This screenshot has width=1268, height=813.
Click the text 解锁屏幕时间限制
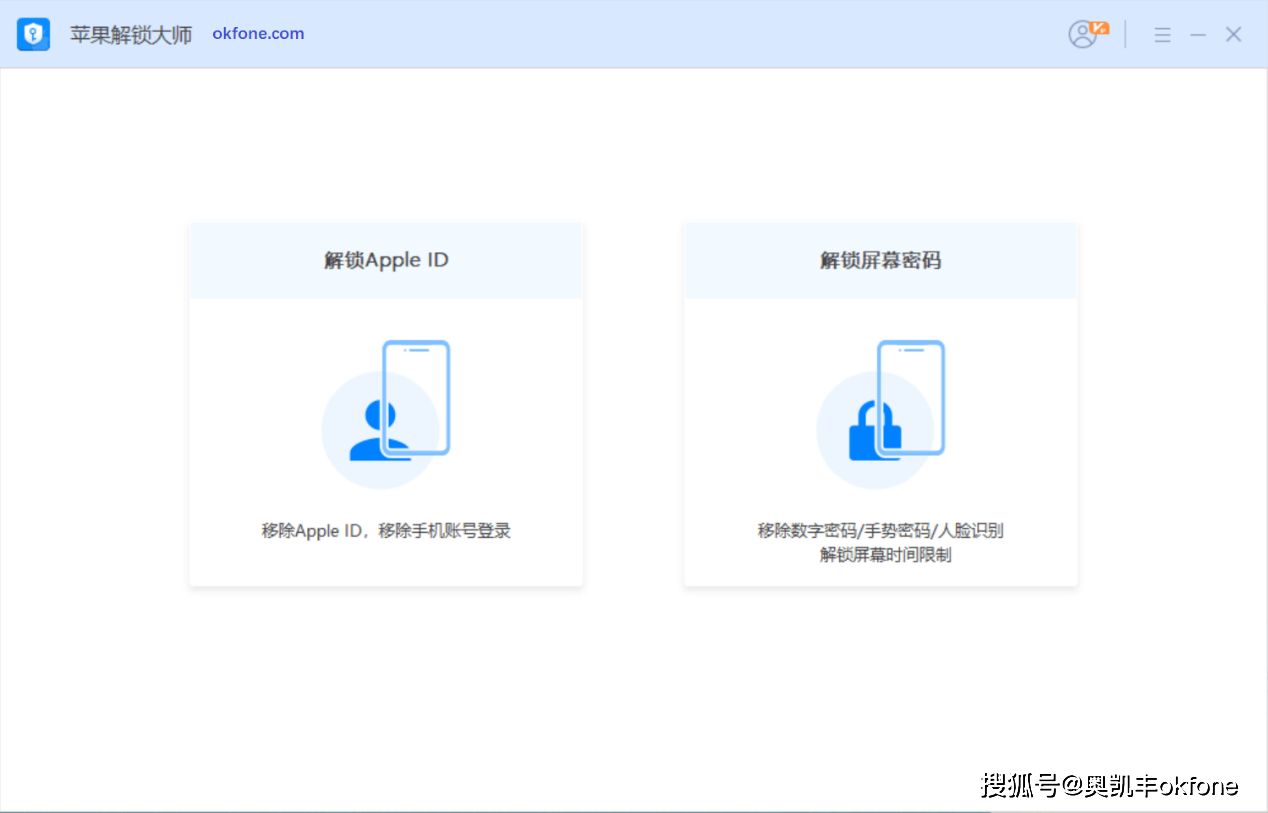tap(885, 555)
